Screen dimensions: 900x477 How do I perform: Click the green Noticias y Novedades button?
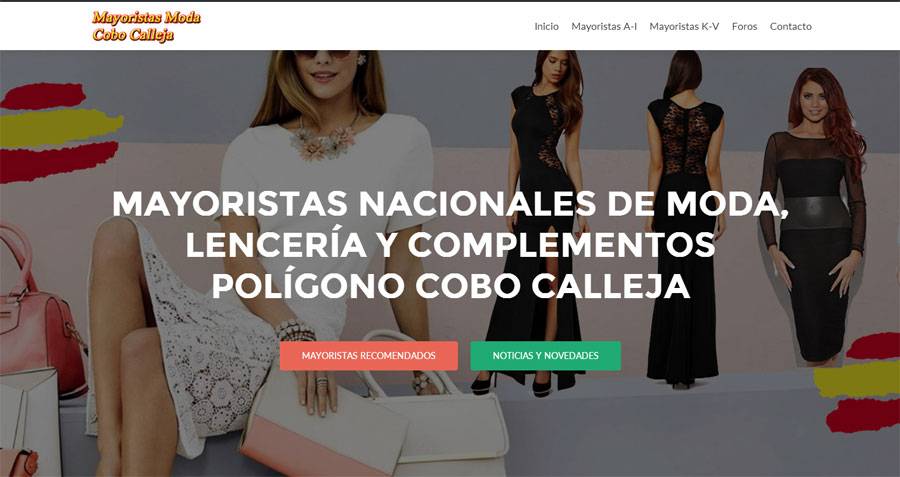(x=545, y=356)
